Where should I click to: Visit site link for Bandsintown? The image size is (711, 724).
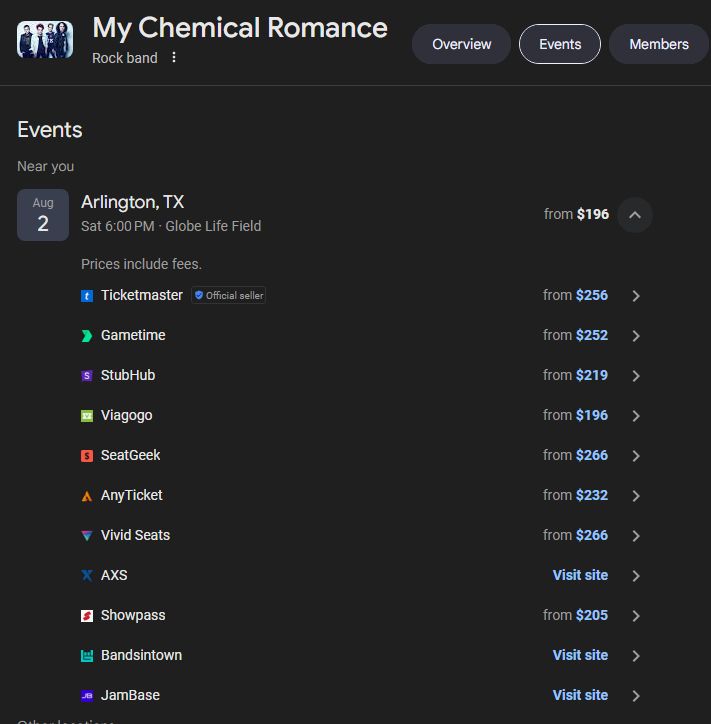[580, 655]
